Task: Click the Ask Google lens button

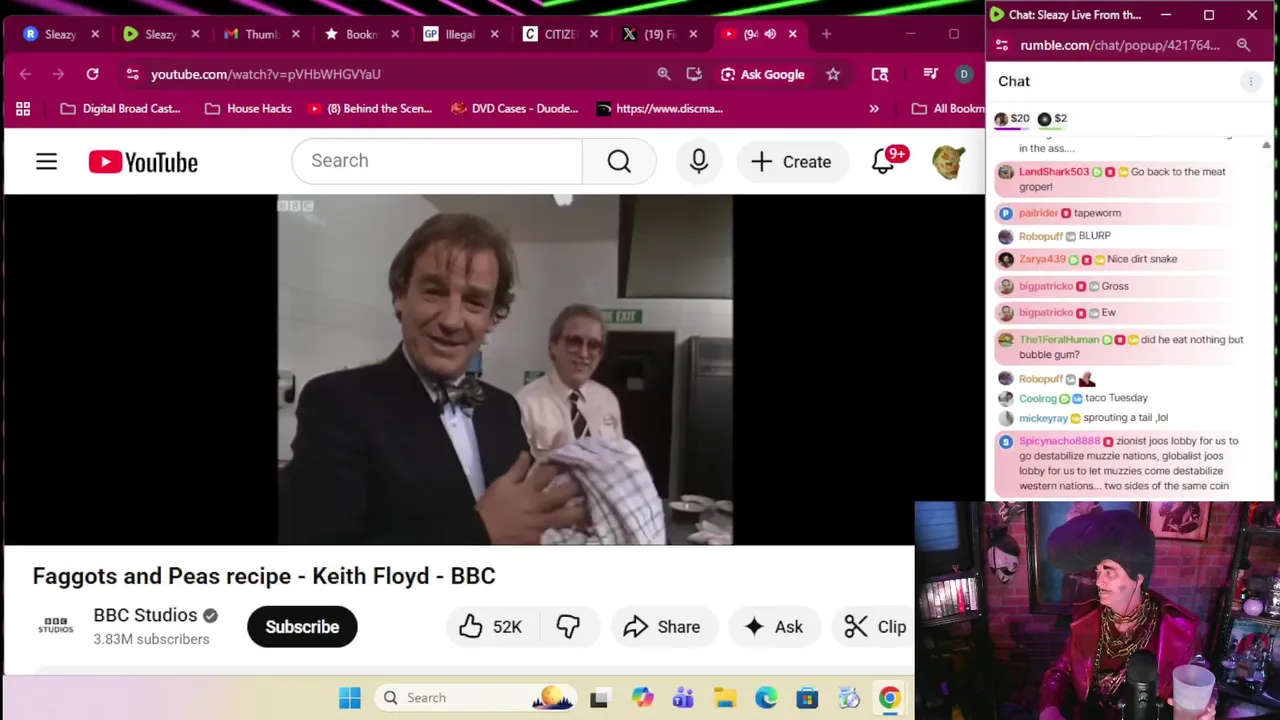Action: coord(763,74)
